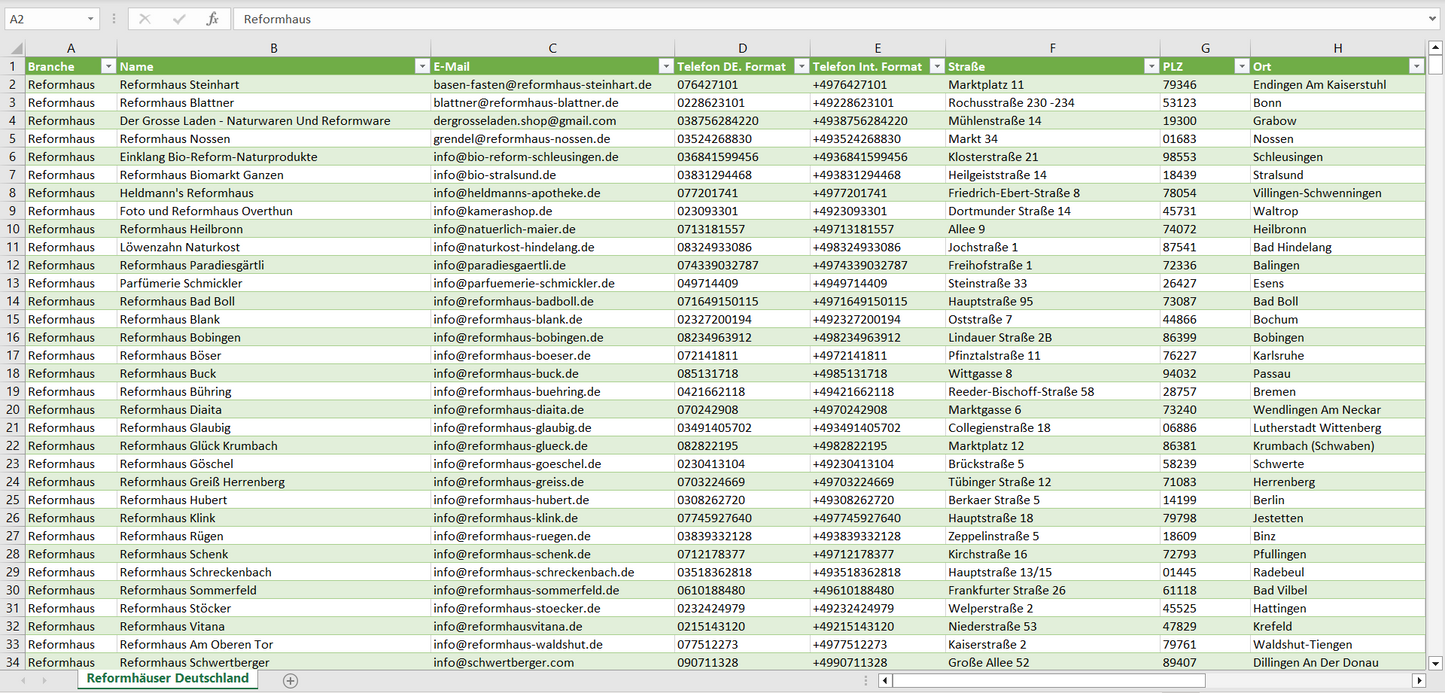
Task: Click the Insert Function fx icon
Action: click(212, 19)
